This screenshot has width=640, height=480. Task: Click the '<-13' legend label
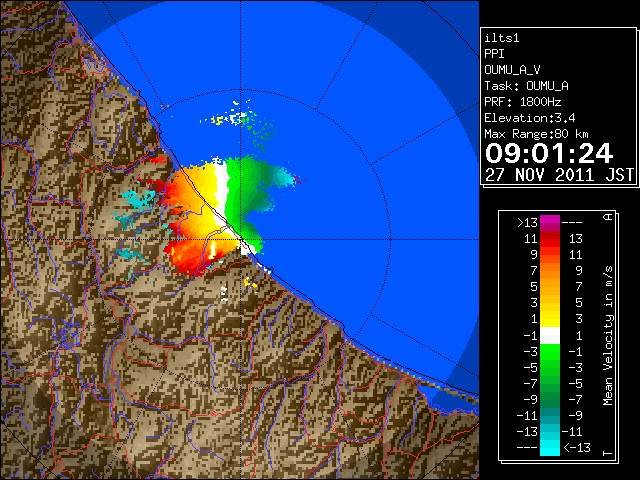pos(577,447)
